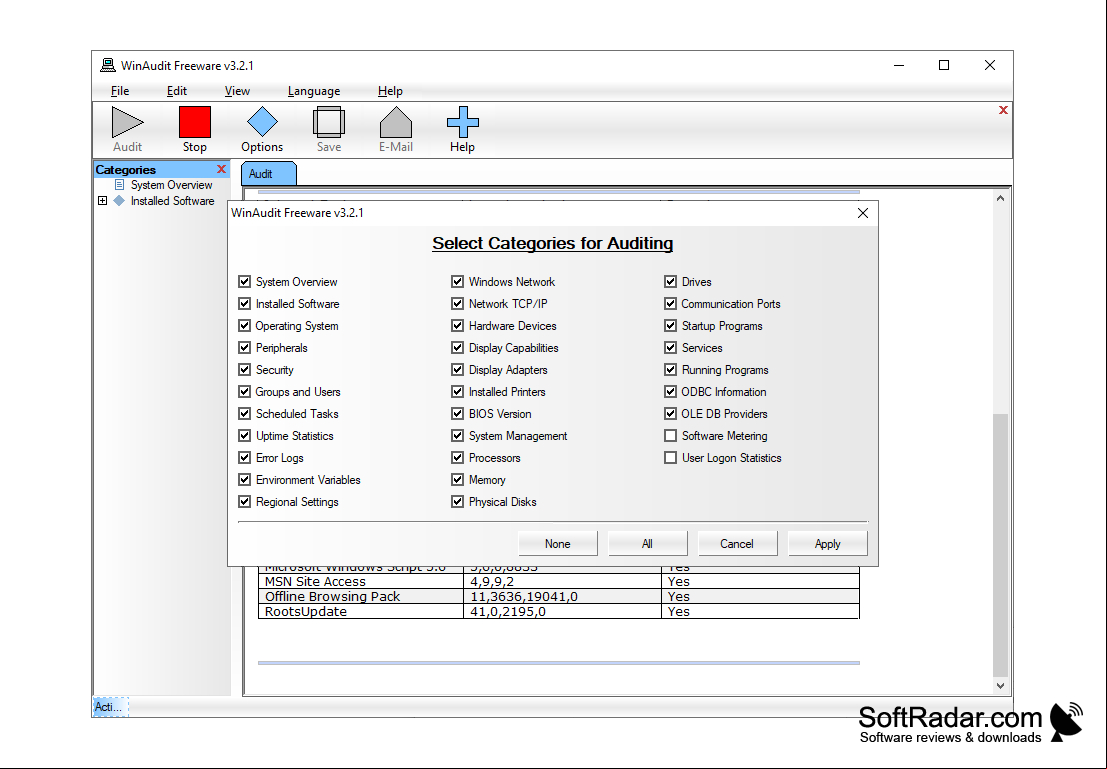Click the audit pane scroll down arrow

point(1000,685)
